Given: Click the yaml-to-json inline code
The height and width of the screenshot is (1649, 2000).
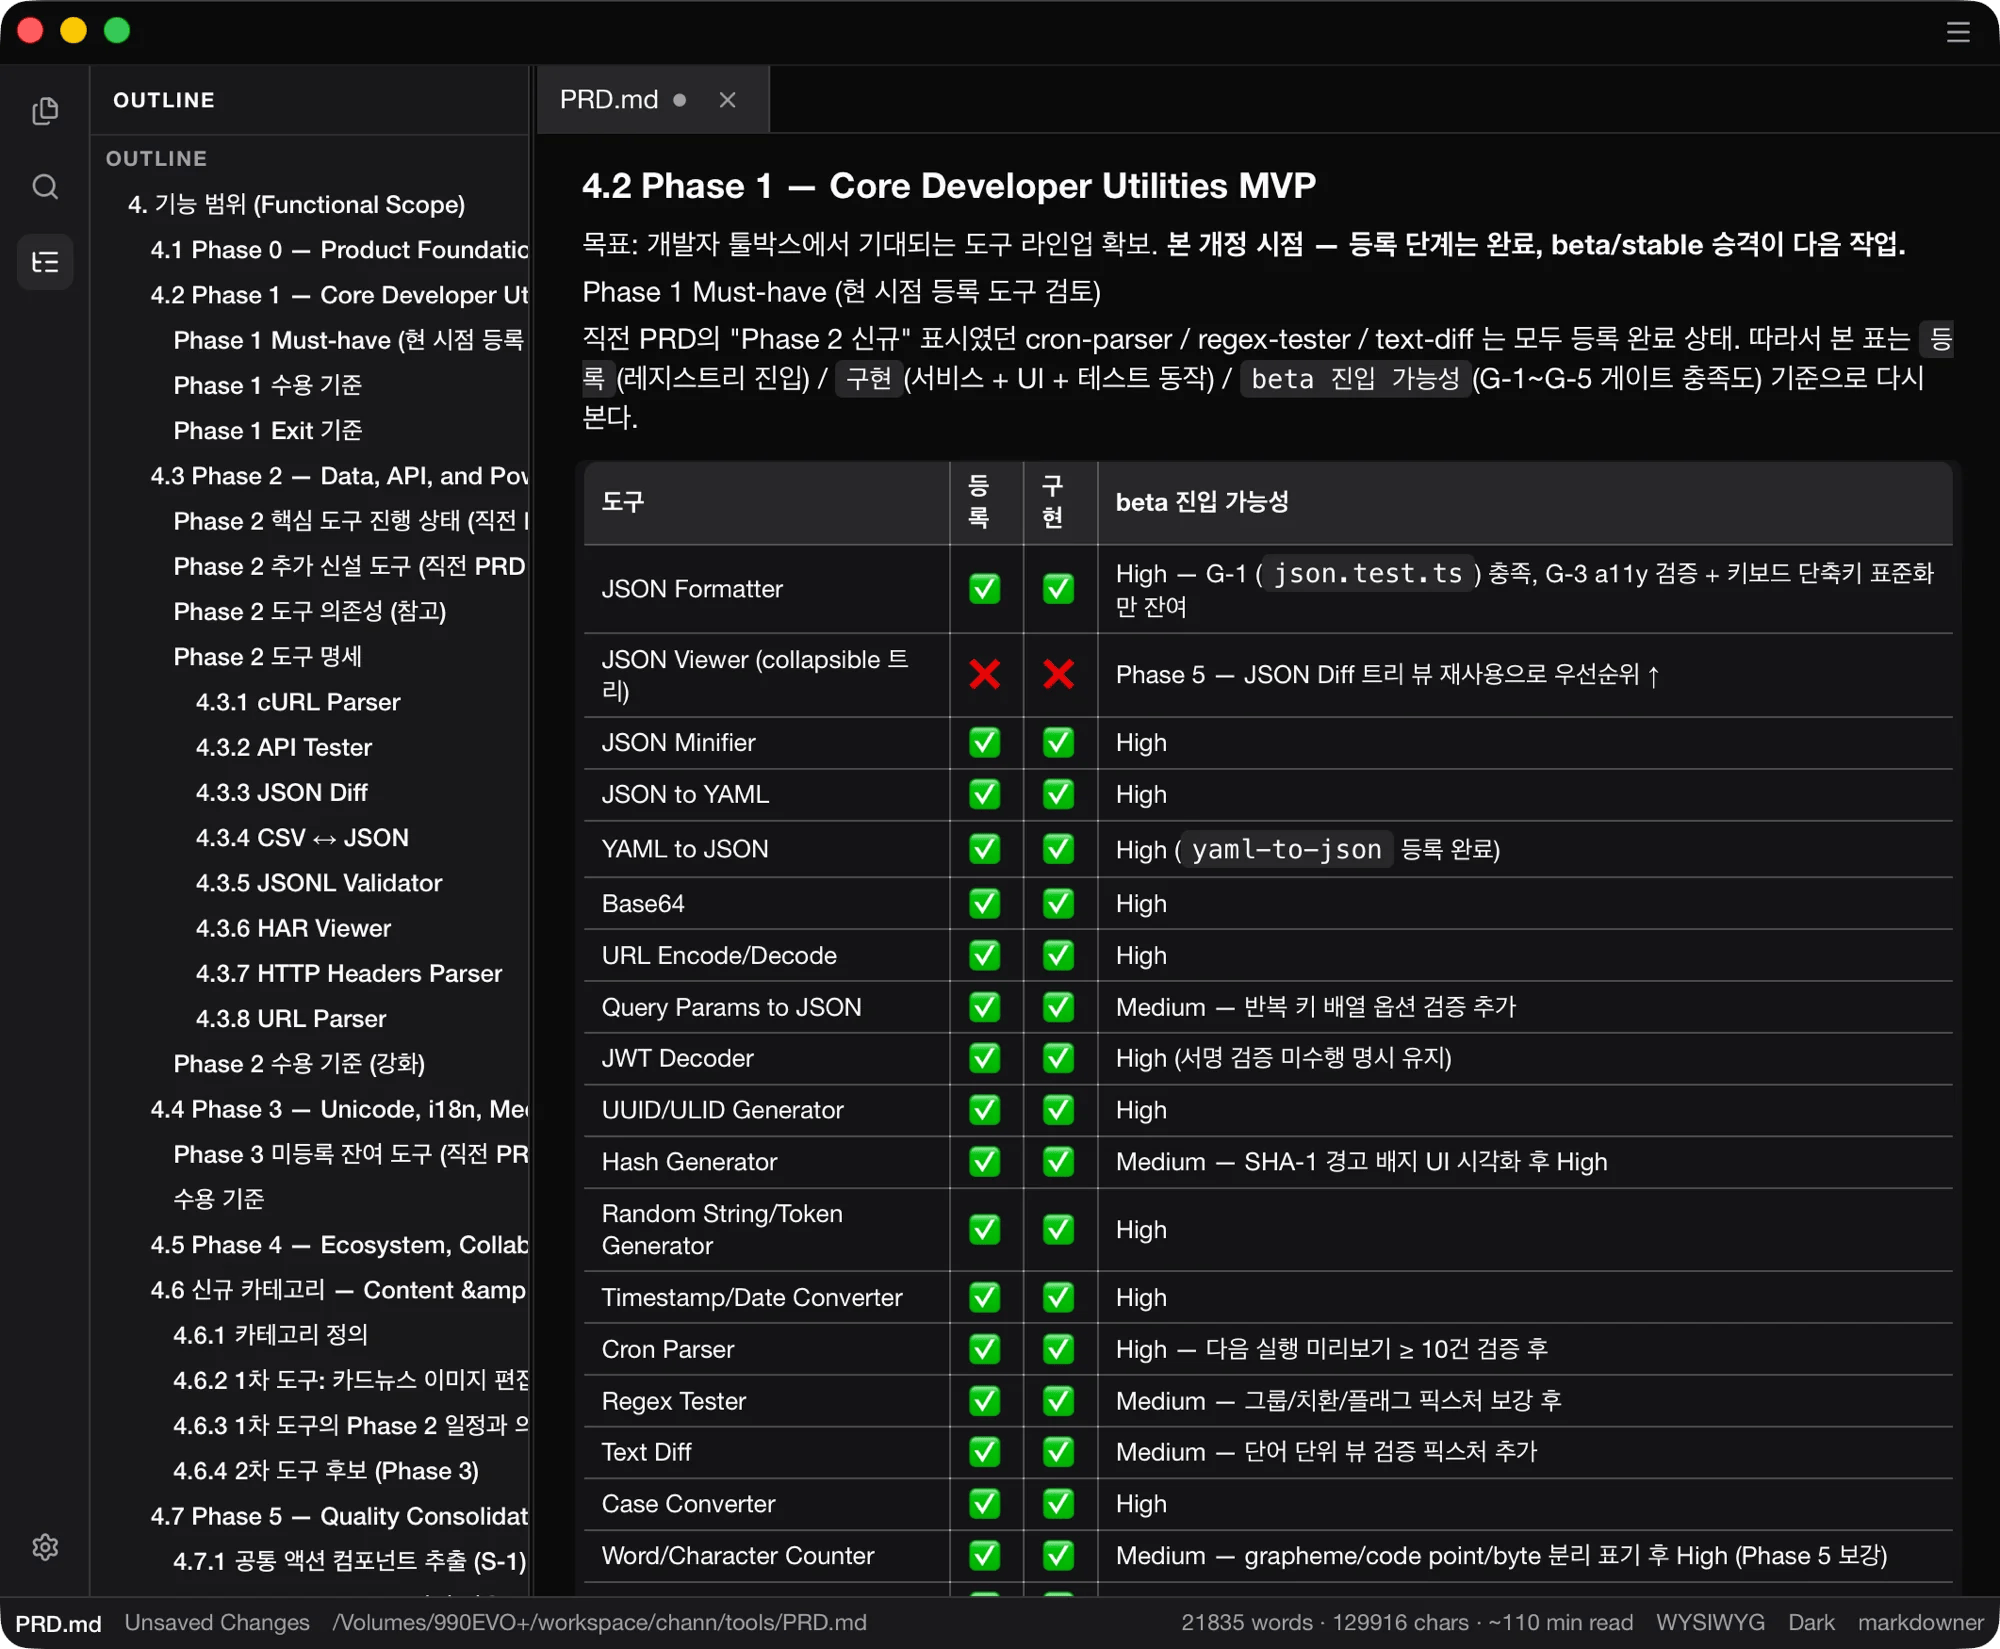Looking at the screenshot, I should [x=1287, y=849].
